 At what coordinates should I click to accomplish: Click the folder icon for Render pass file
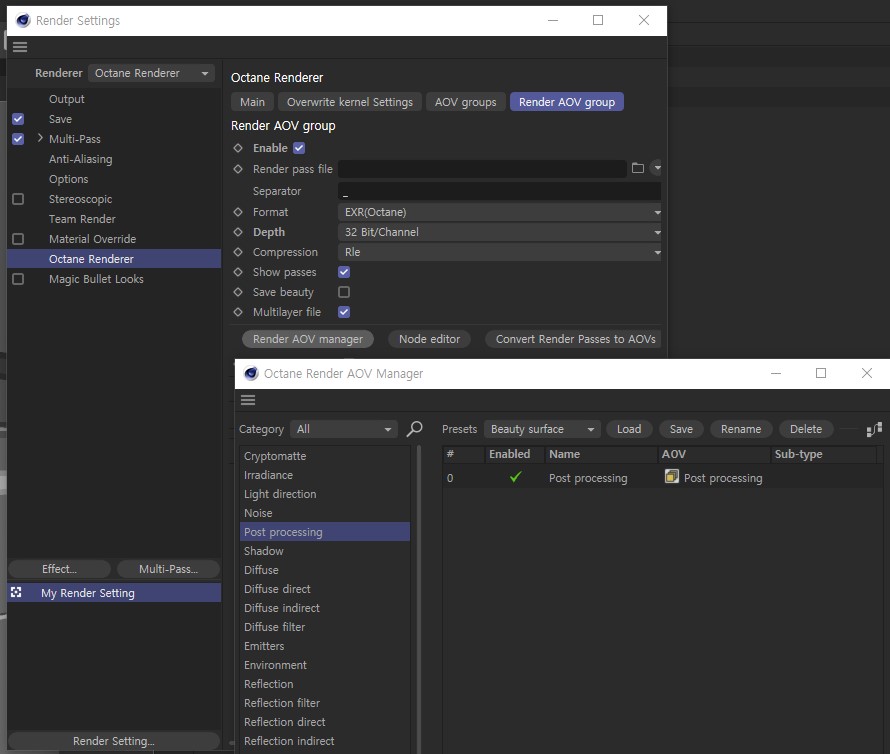(x=638, y=168)
